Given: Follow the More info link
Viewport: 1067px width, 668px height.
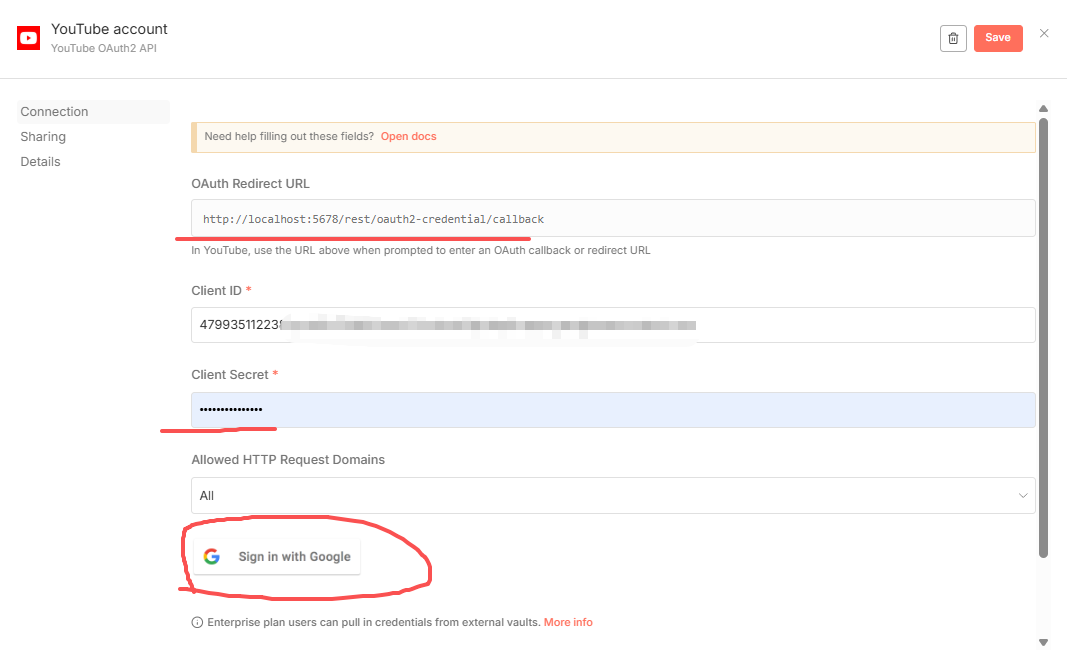Looking at the screenshot, I should tap(568, 623).
